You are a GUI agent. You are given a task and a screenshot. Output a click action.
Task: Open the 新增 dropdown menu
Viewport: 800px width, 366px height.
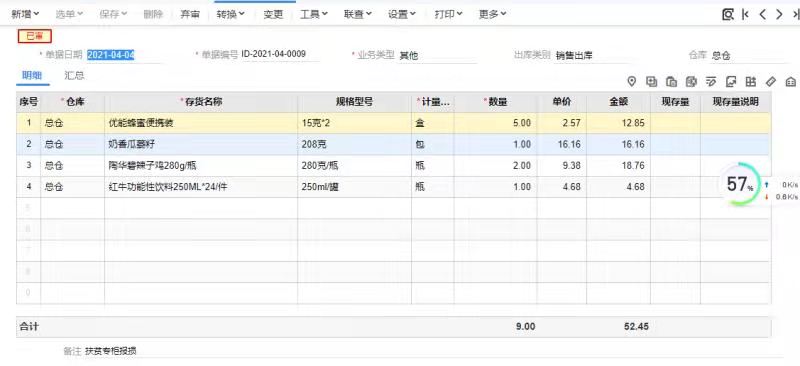tap(25, 14)
